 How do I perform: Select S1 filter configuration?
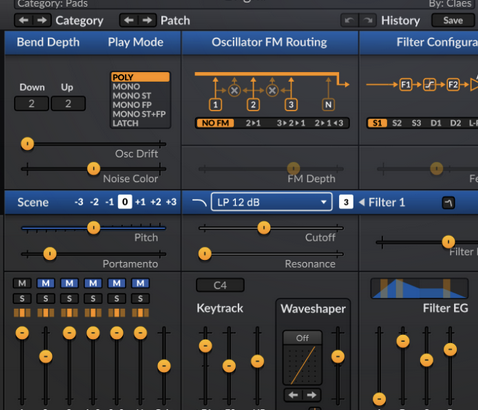click(377, 123)
